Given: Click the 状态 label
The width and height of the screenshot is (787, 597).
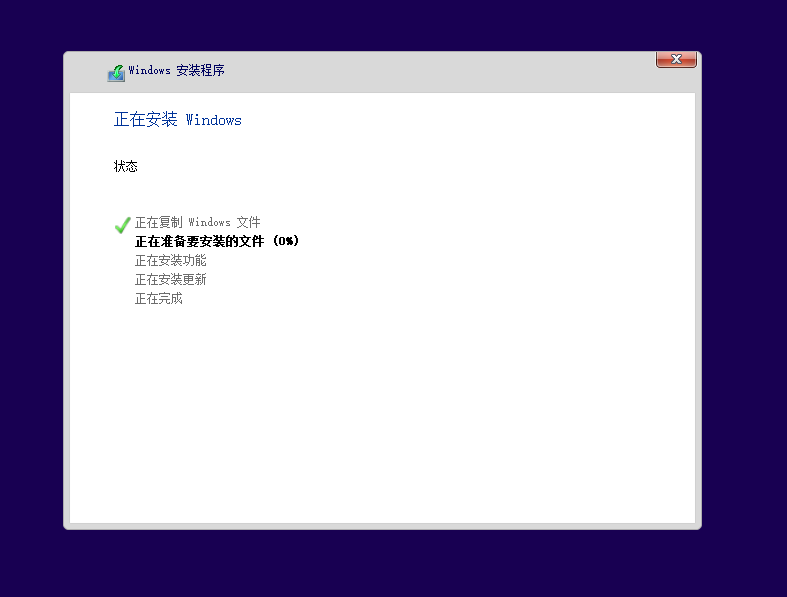Looking at the screenshot, I should pos(125,166).
